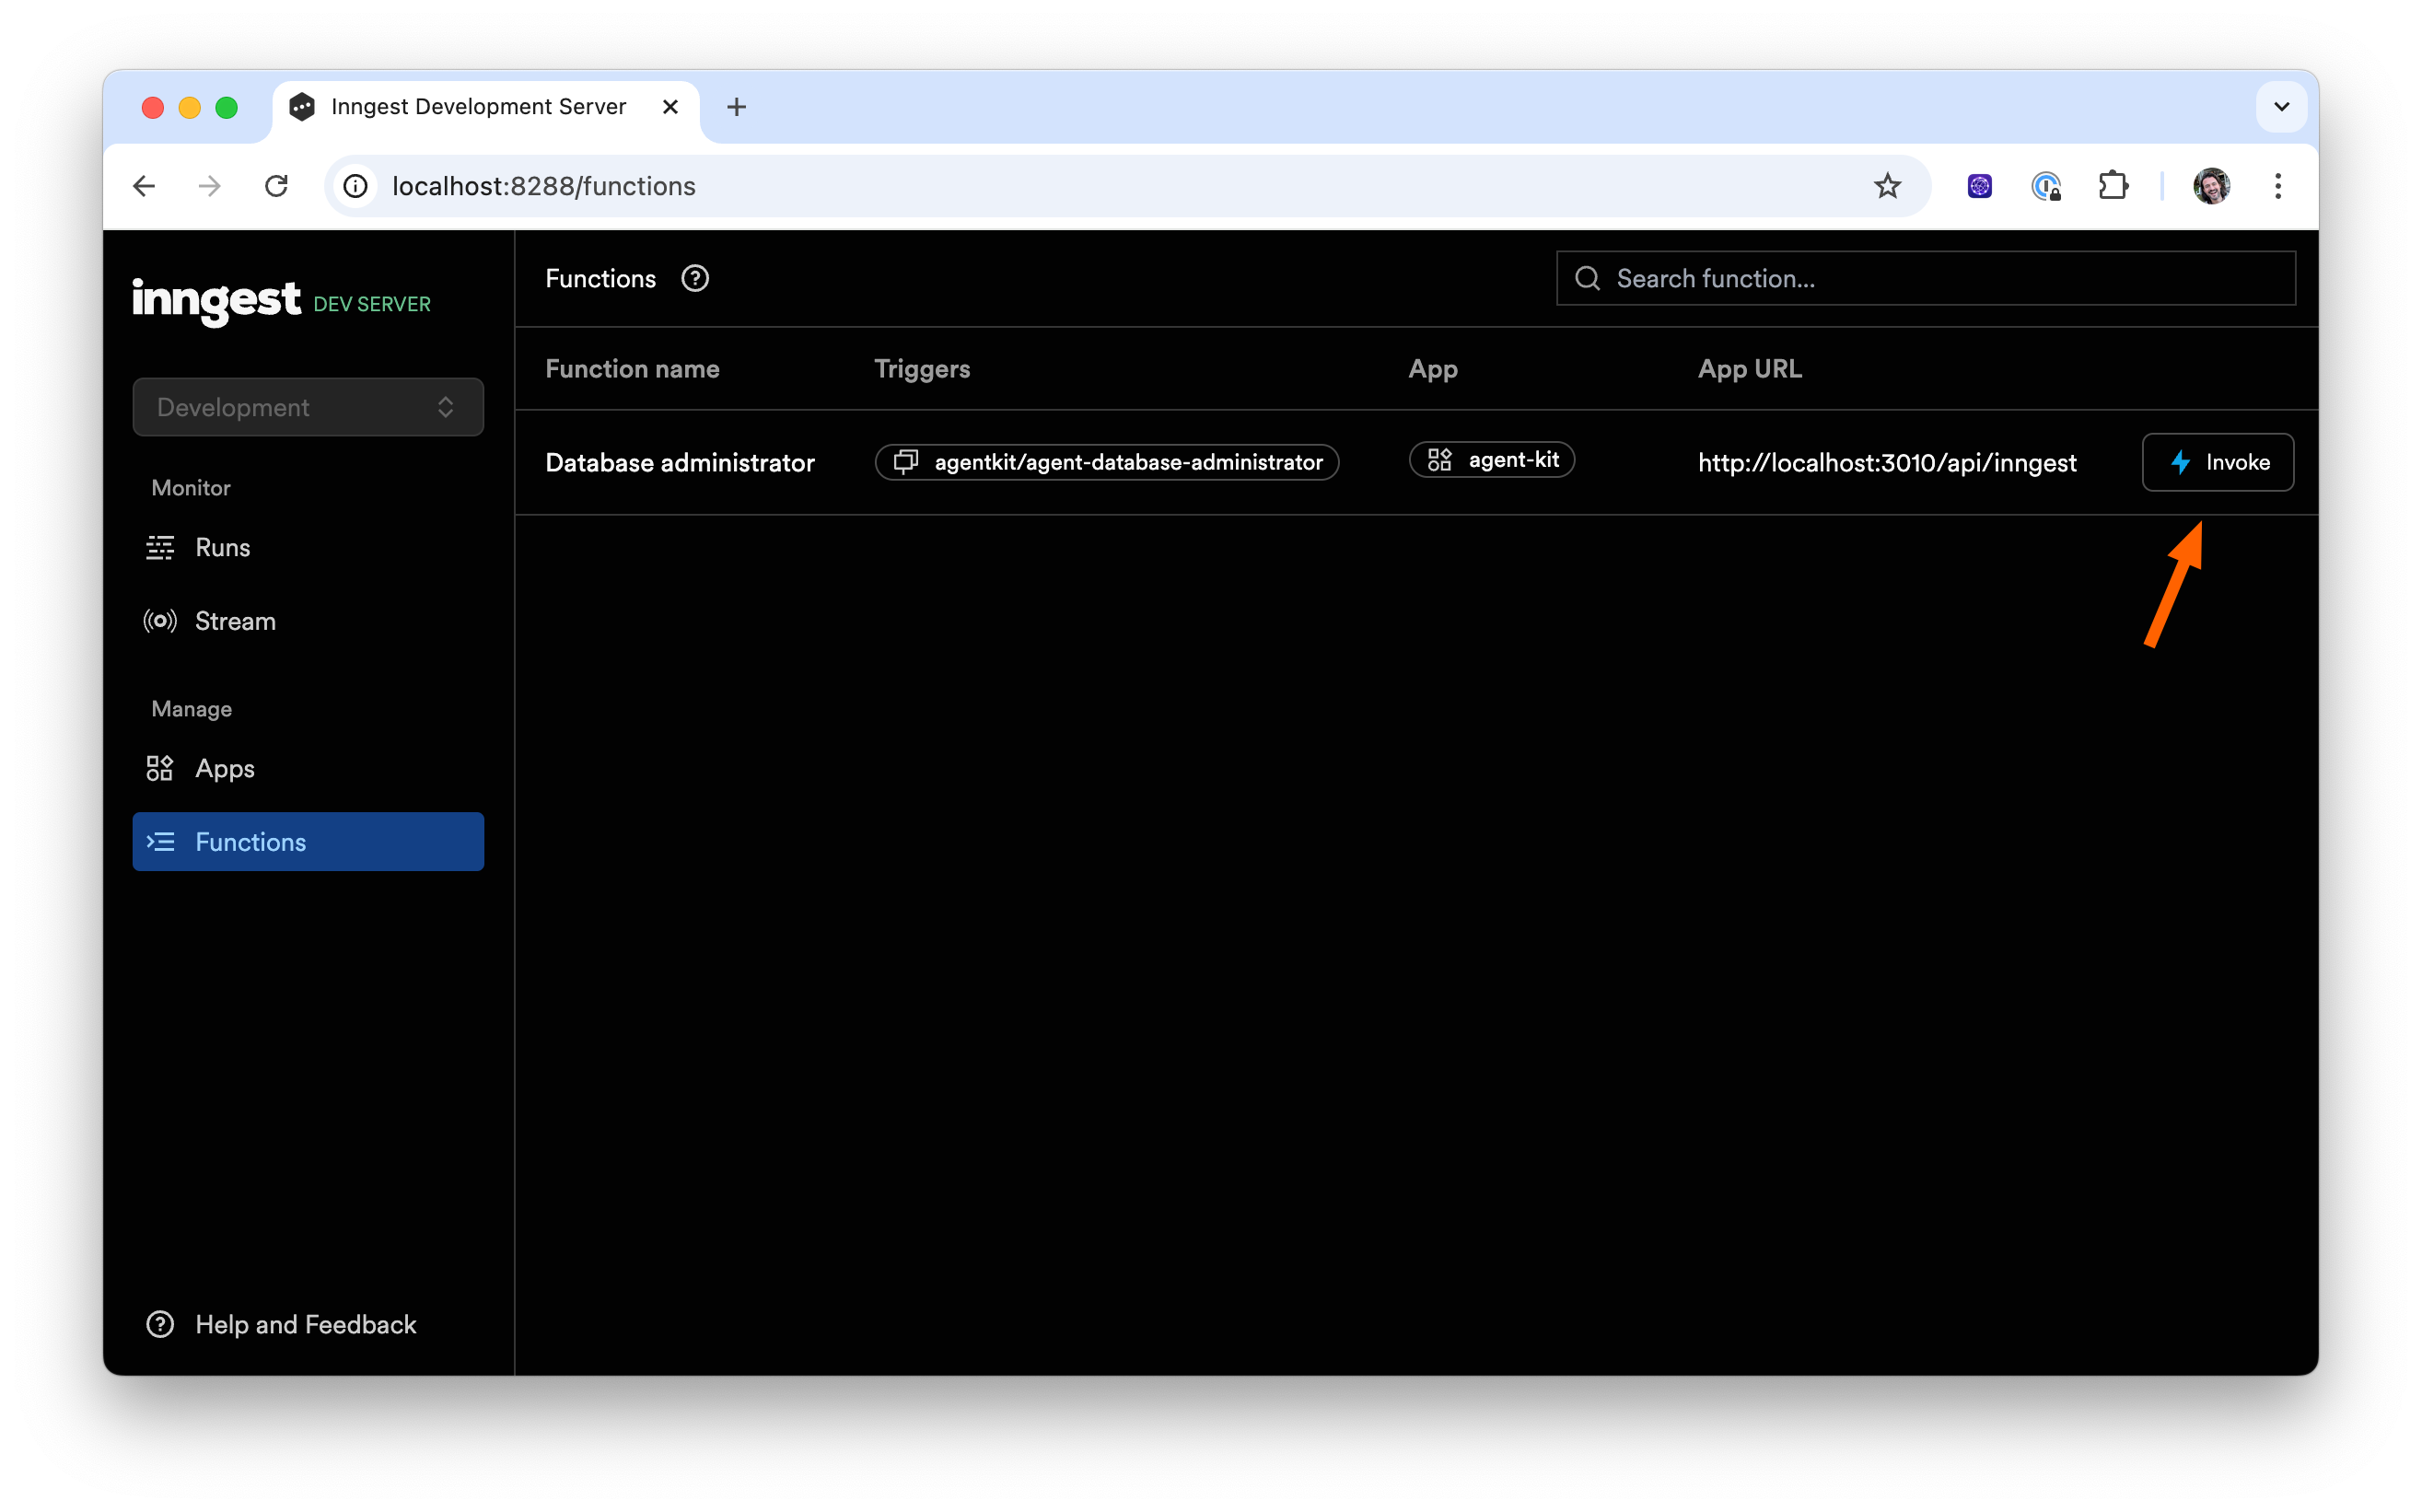This screenshot has width=2422, height=1512.
Task: Click the help icon next to Functions heading
Action: tap(694, 278)
